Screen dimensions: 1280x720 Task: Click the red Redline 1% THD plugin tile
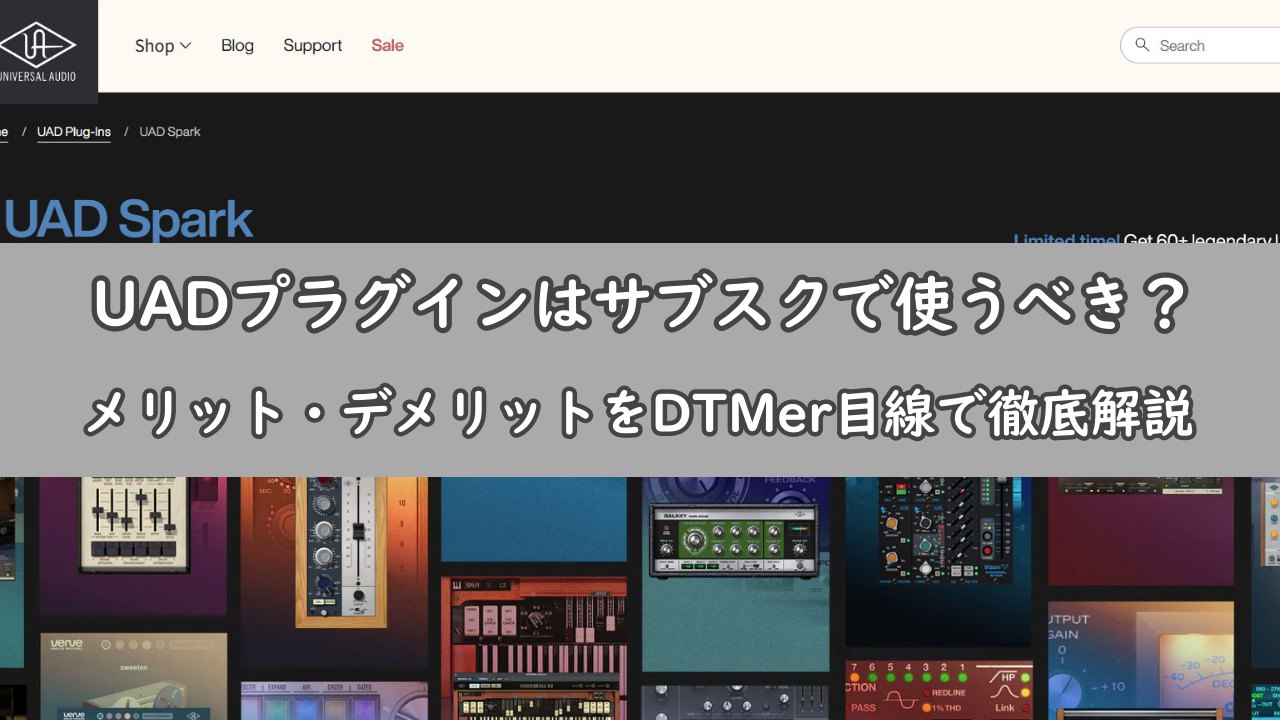[938, 688]
